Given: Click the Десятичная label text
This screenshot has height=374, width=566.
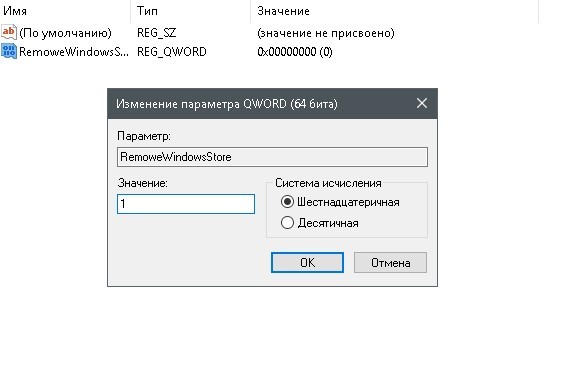Looking at the screenshot, I should point(328,223).
